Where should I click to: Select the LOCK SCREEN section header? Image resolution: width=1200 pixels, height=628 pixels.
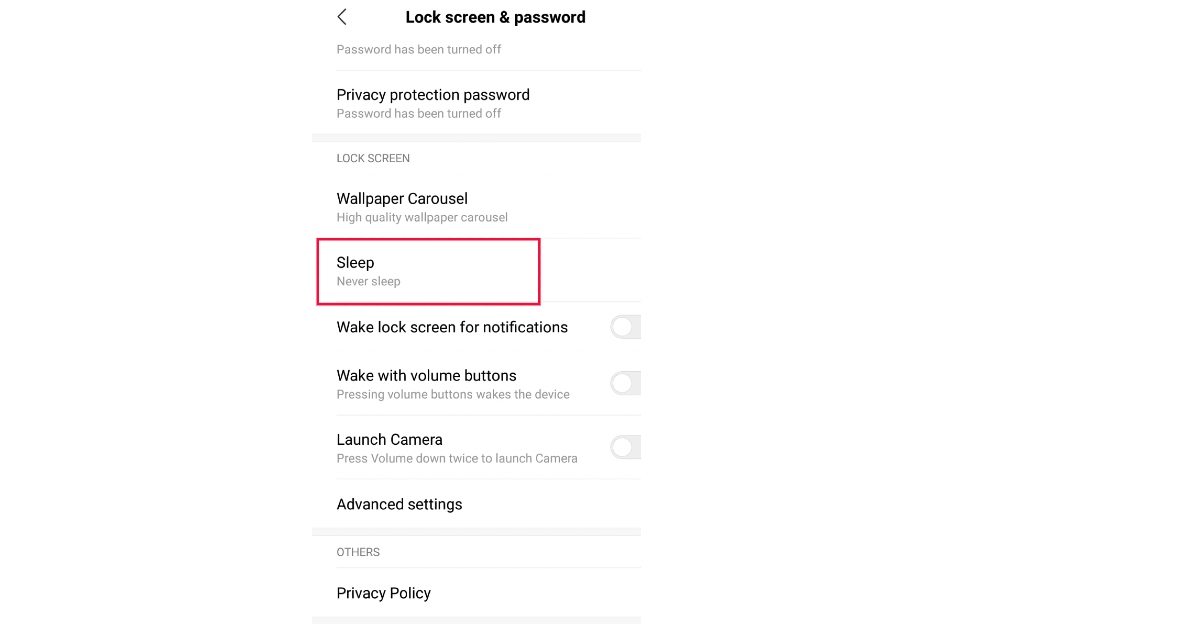click(373, 158)
